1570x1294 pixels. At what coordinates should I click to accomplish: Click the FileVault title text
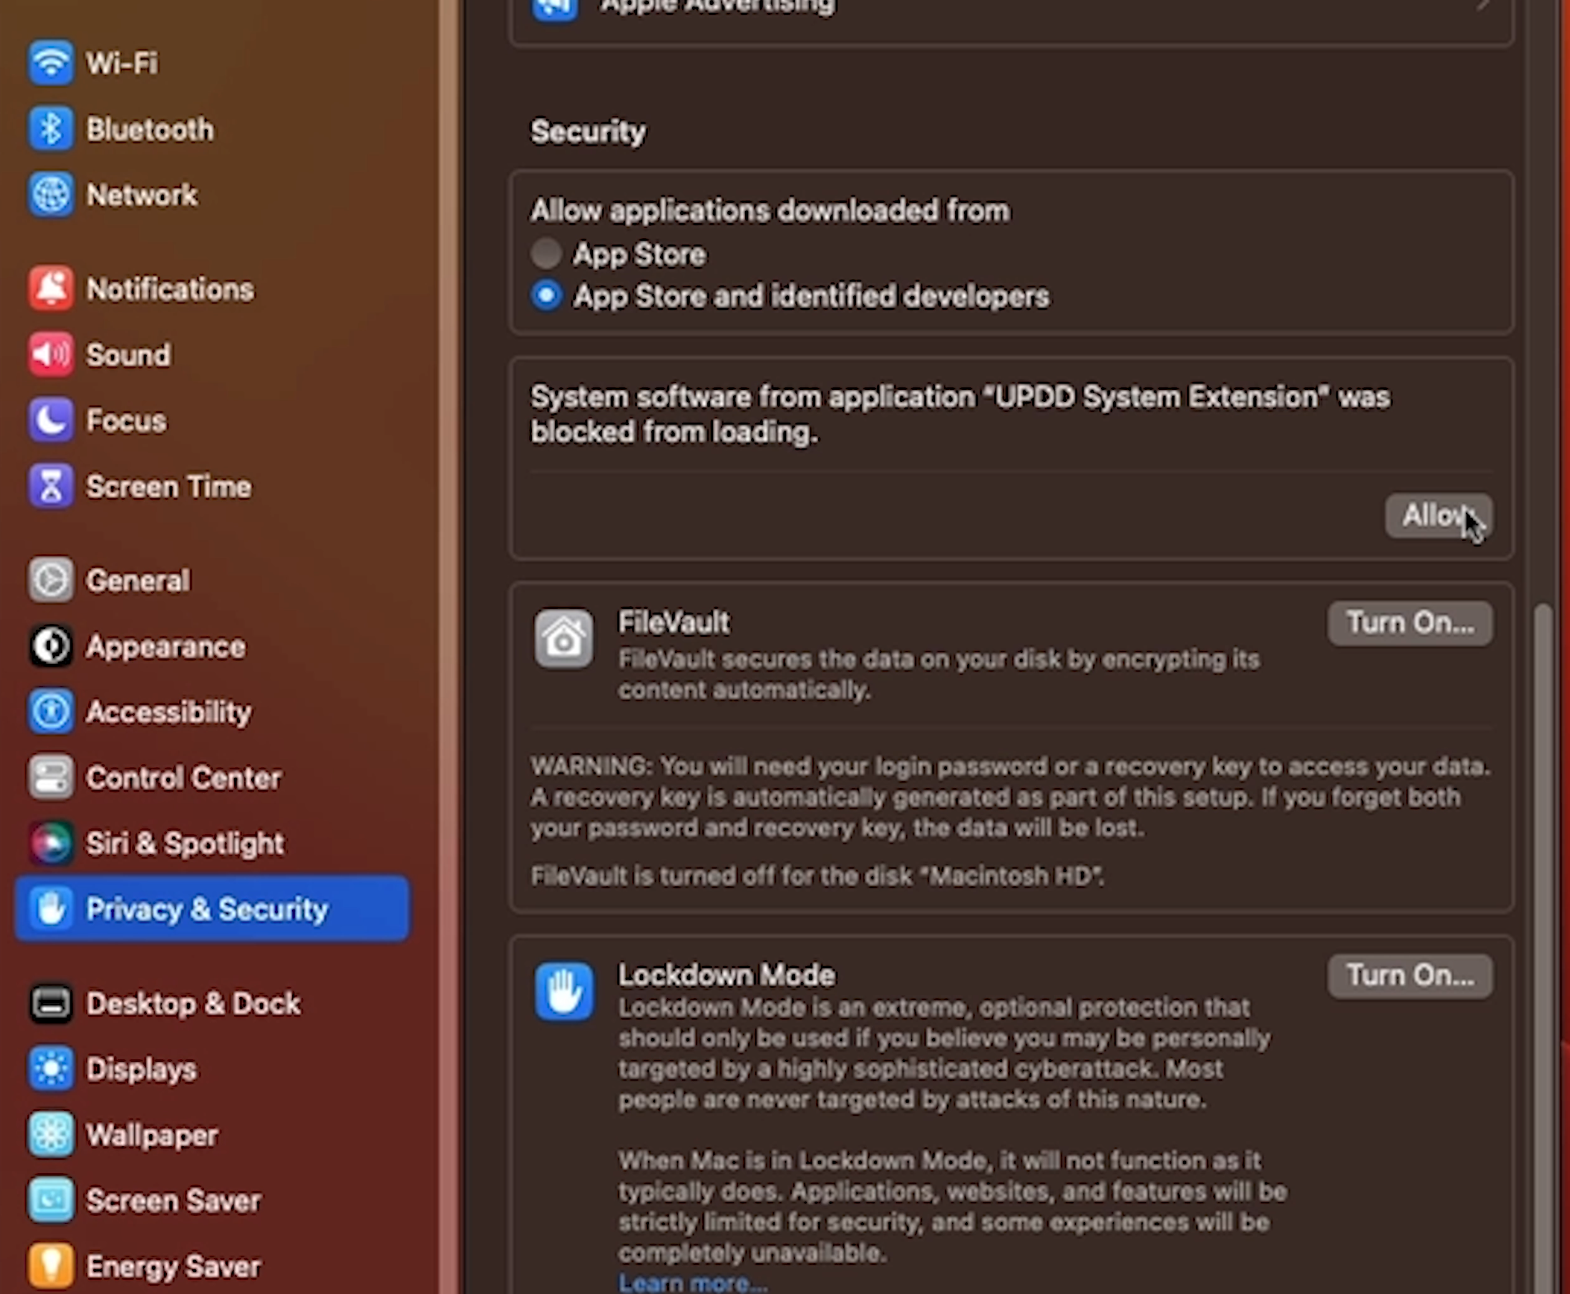coord(674,622)
